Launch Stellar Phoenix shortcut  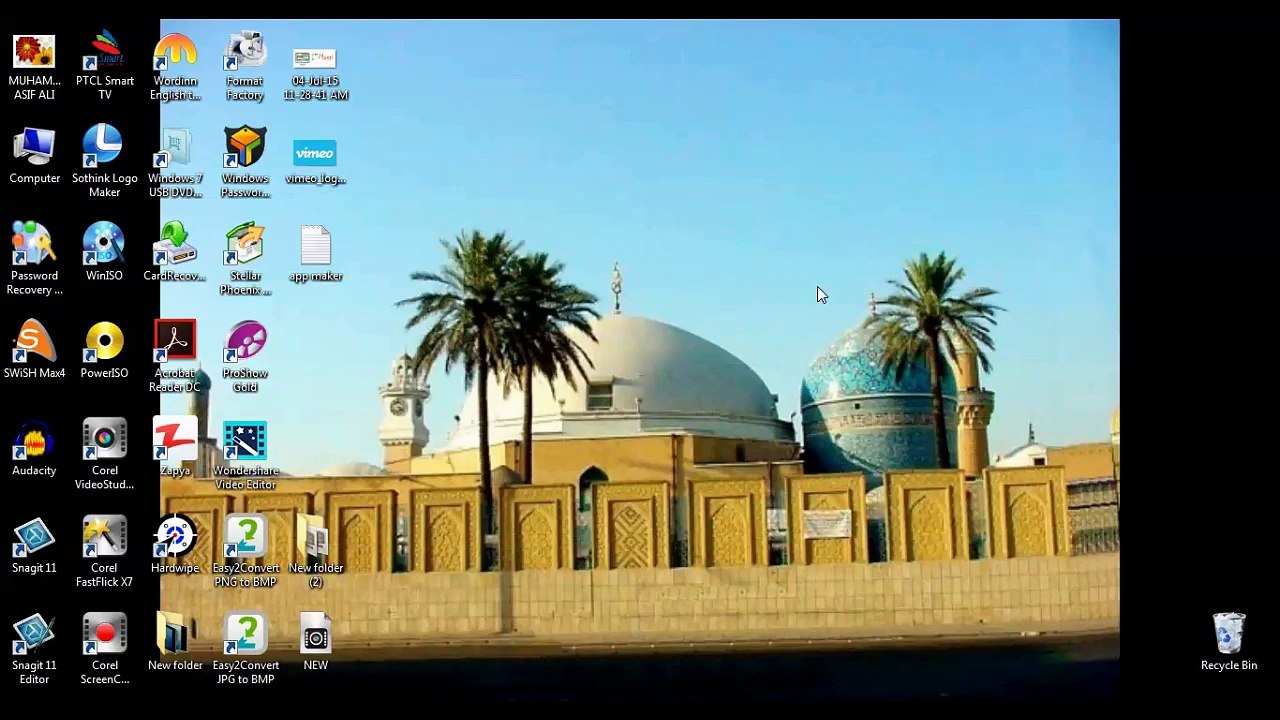pos(245,259)
